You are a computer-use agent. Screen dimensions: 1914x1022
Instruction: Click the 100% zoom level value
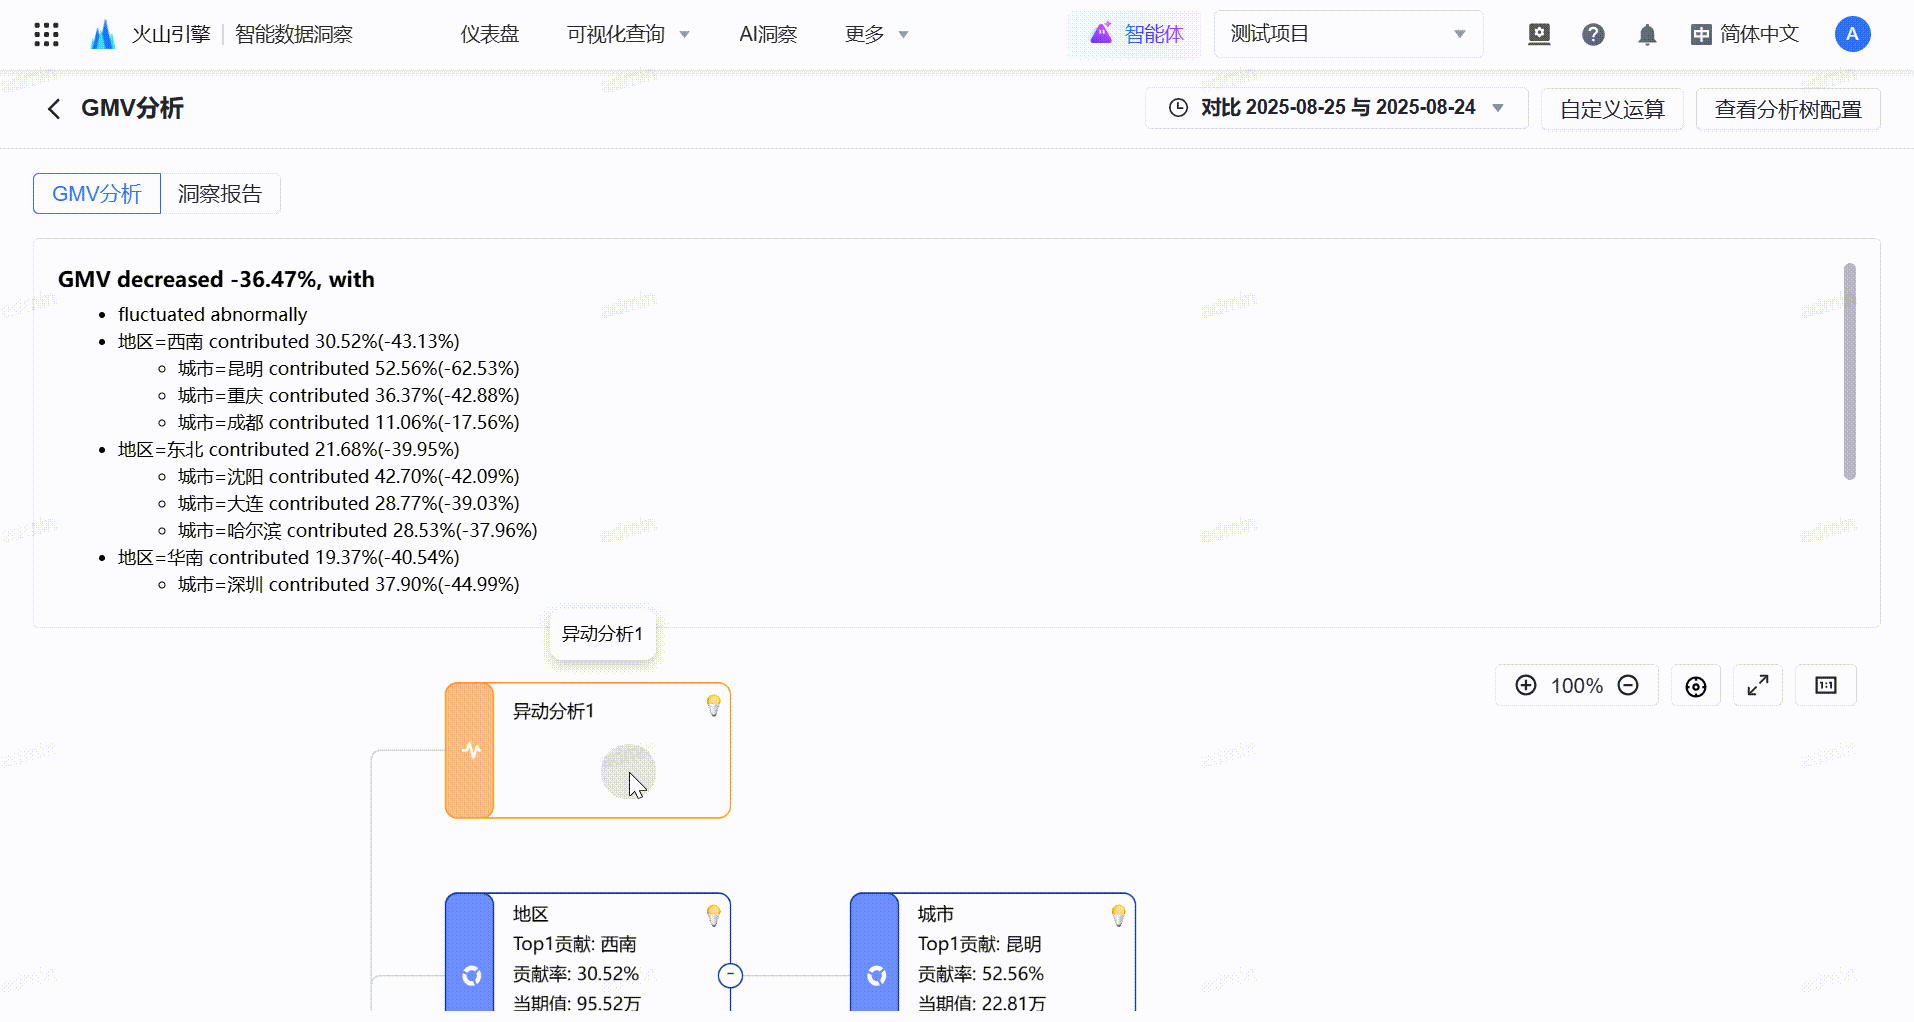[1577, 686]
